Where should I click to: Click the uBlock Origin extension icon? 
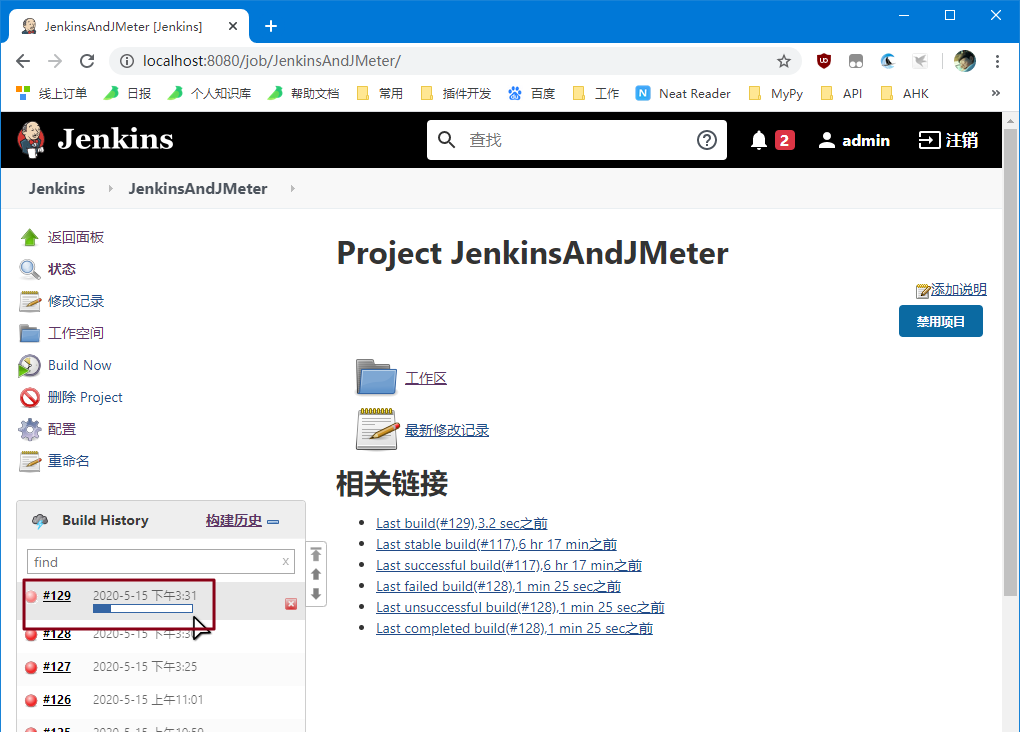[x=824, y=61]
